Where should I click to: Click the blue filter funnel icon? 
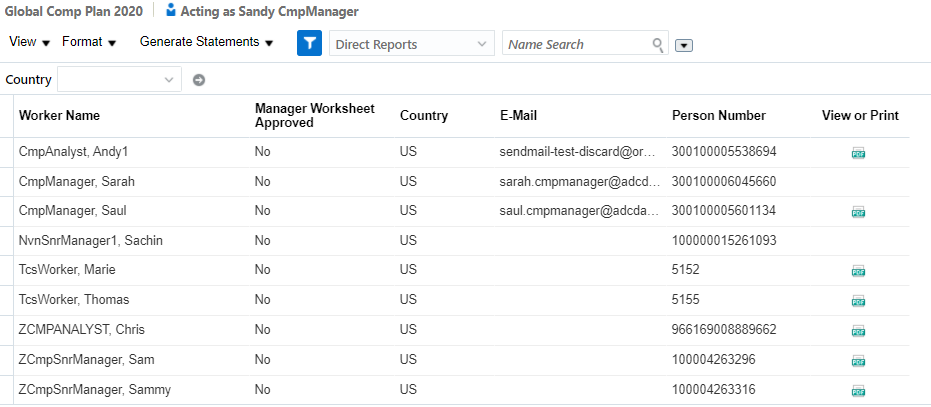[310, 43]
